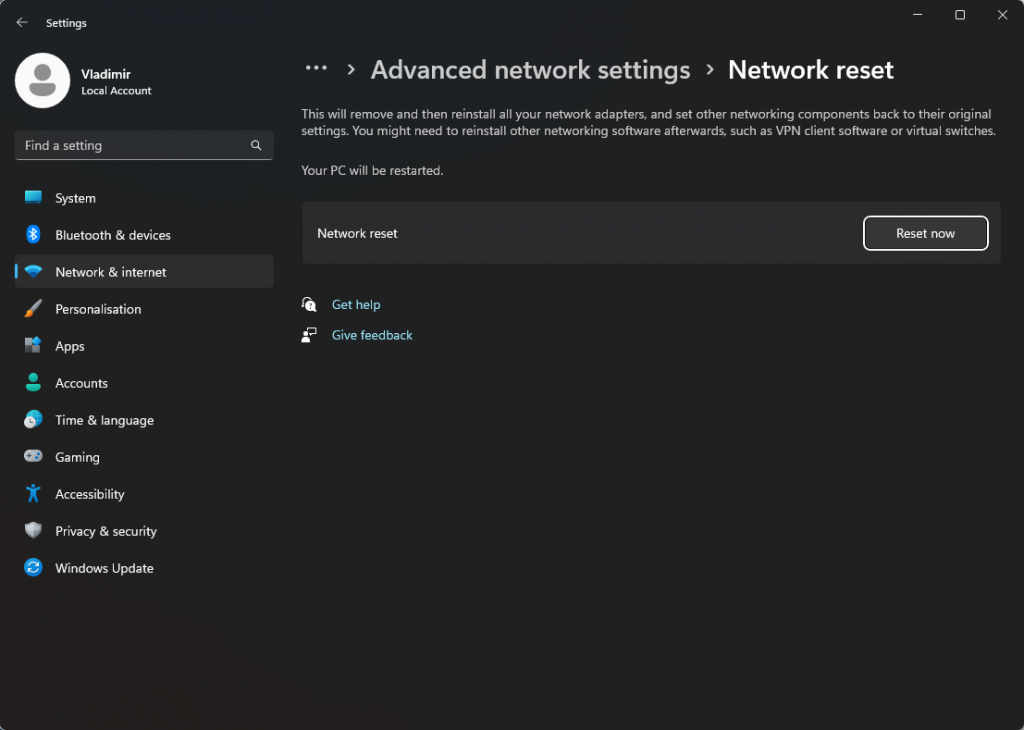The height and width of the screenshot is (730, 1024).
Task: Click the back arrow in Settings title bar
Action: click(22, 22)
